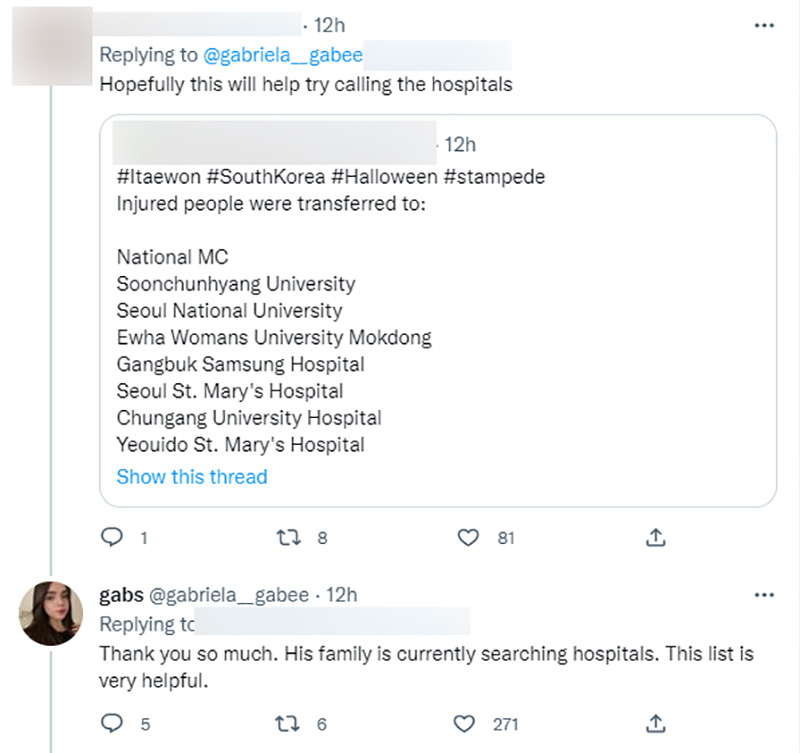This screenshot has height=753, width=800.
Task: Open more options for gabs' tweet
Action: tap(764, 596)
